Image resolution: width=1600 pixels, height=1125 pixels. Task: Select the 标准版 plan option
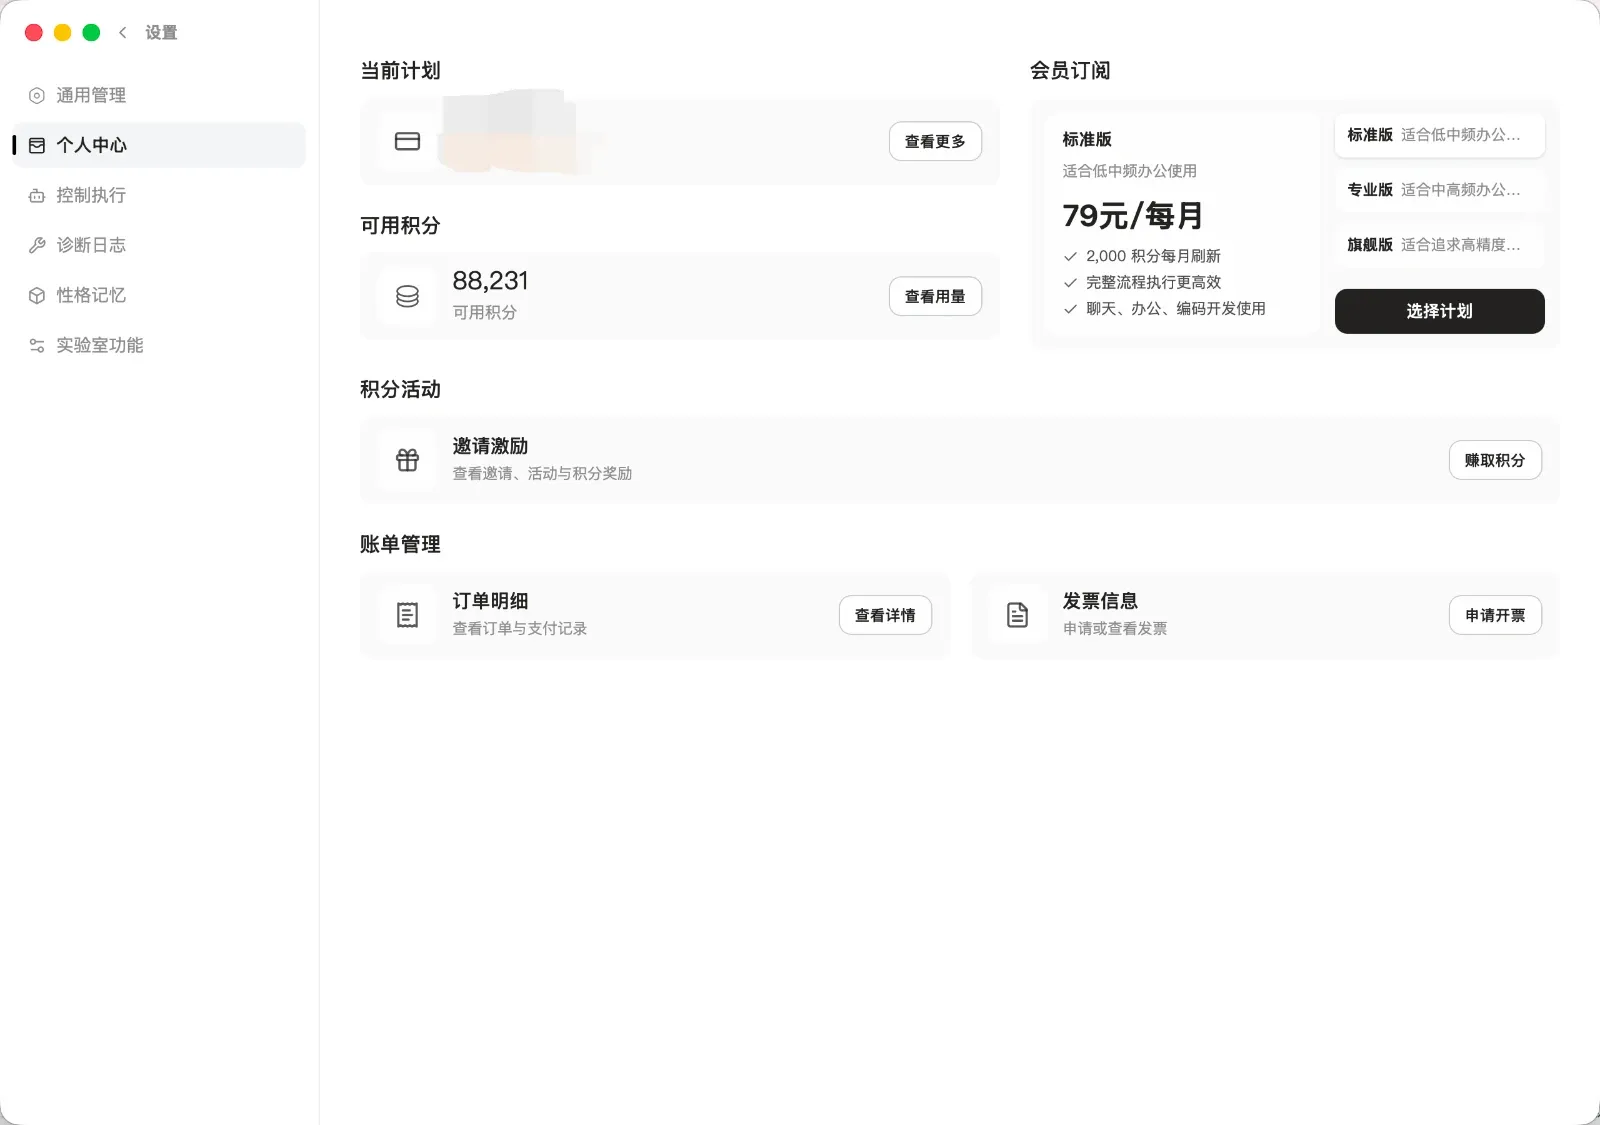coord(1440,135)
